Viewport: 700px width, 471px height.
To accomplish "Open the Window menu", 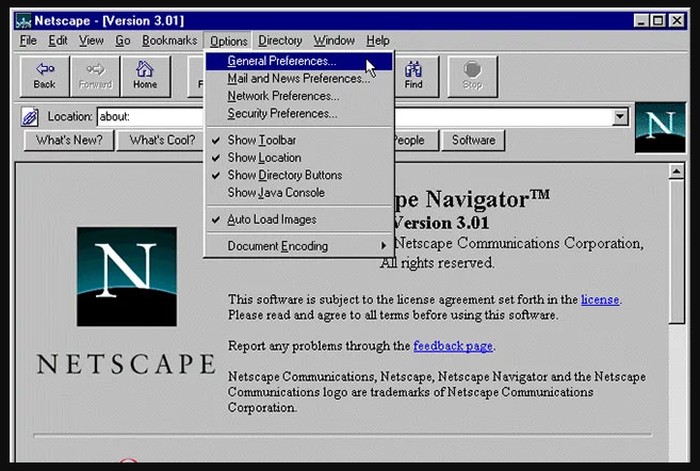I will 334,41.
